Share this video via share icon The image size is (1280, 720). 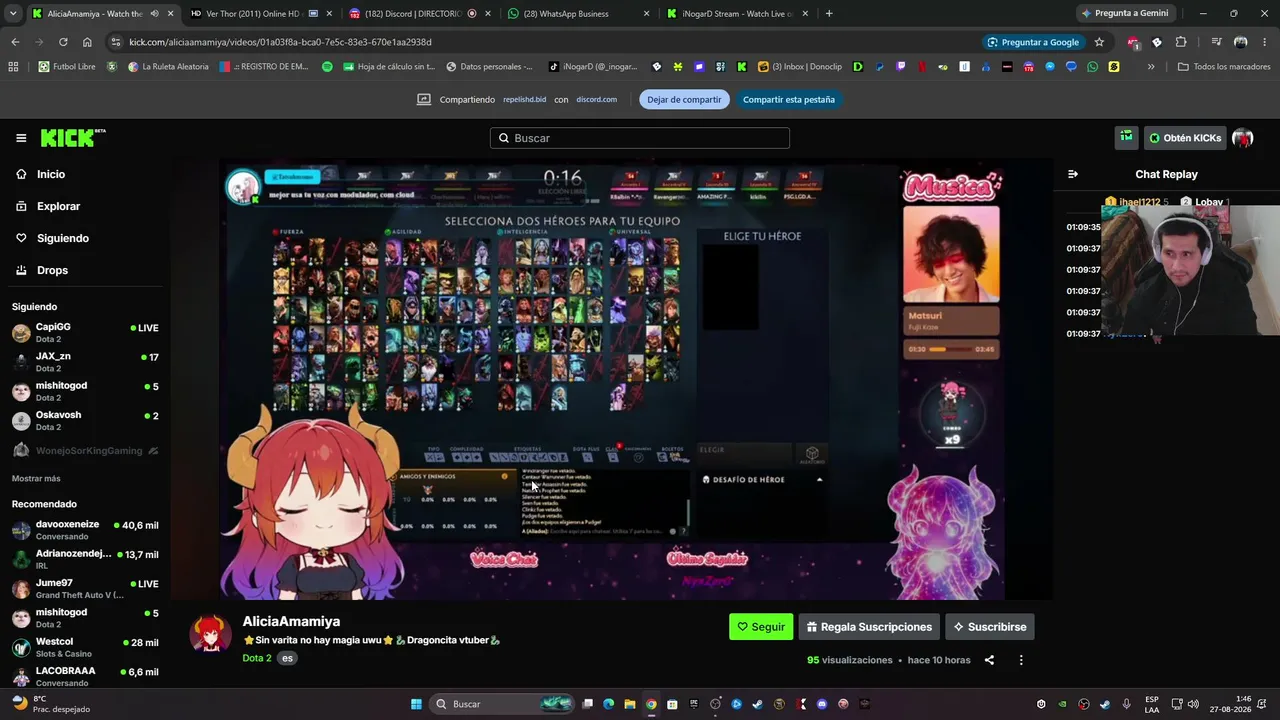[x=989, y=660]
